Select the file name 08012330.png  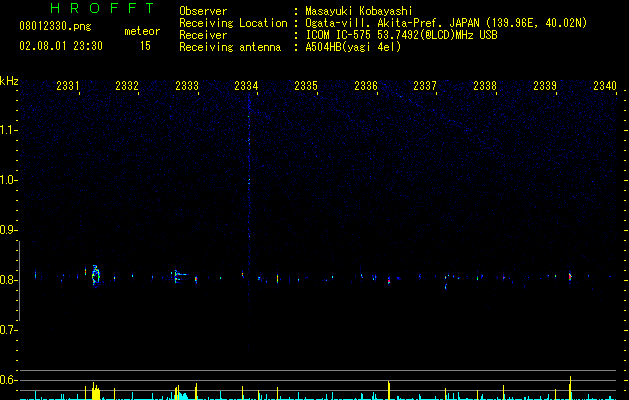pos(55,27)
